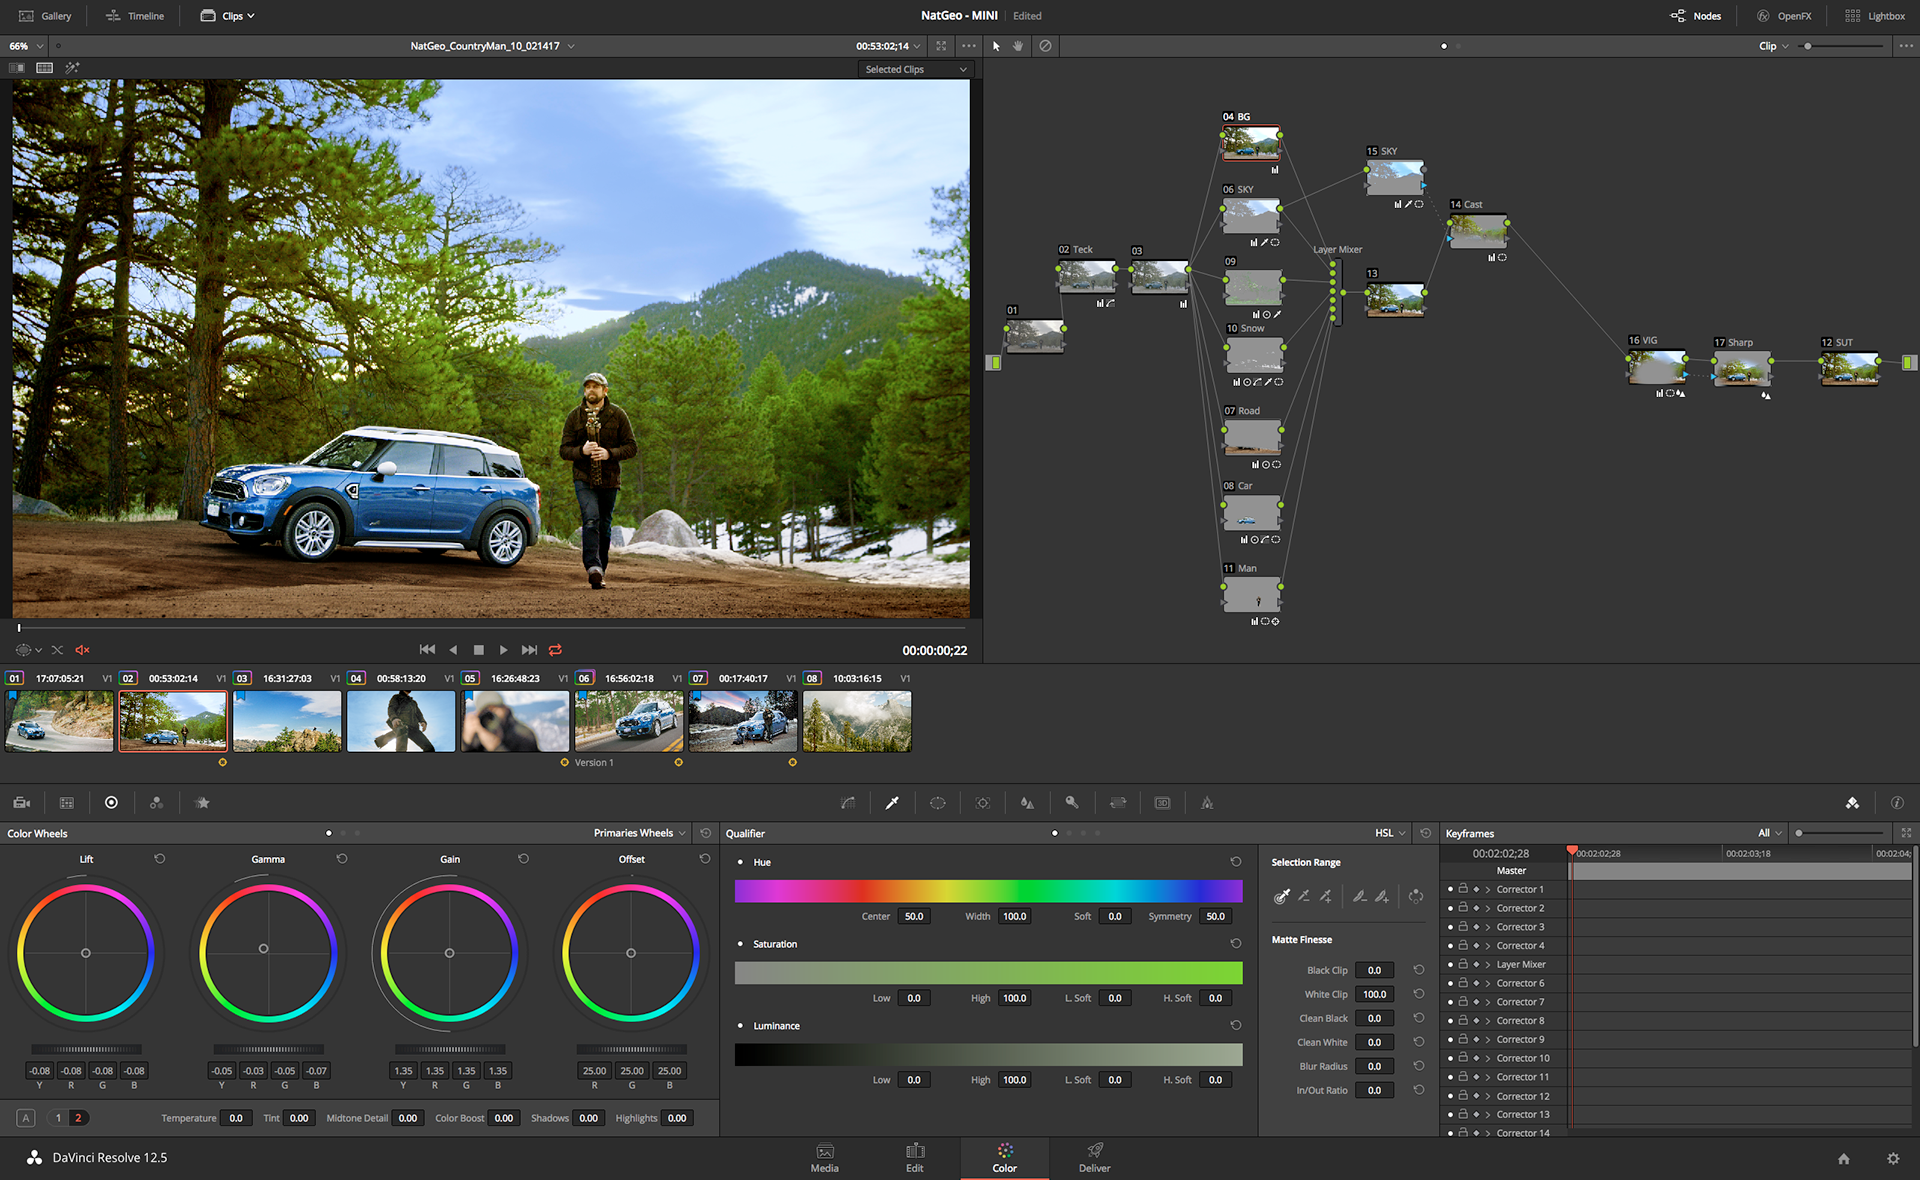Stop viewer playback

[x=478, y=650]
